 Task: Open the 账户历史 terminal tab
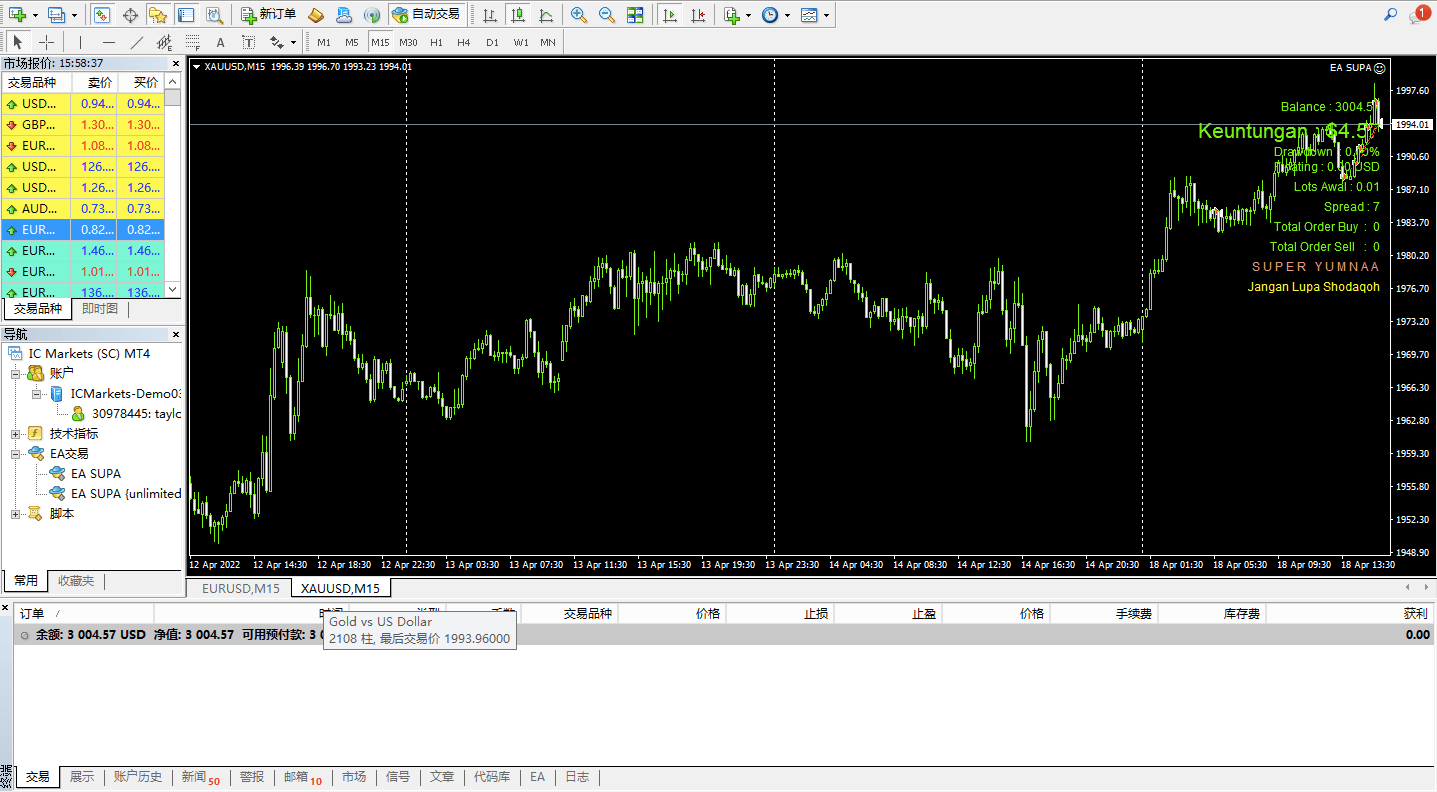[137, 777]
